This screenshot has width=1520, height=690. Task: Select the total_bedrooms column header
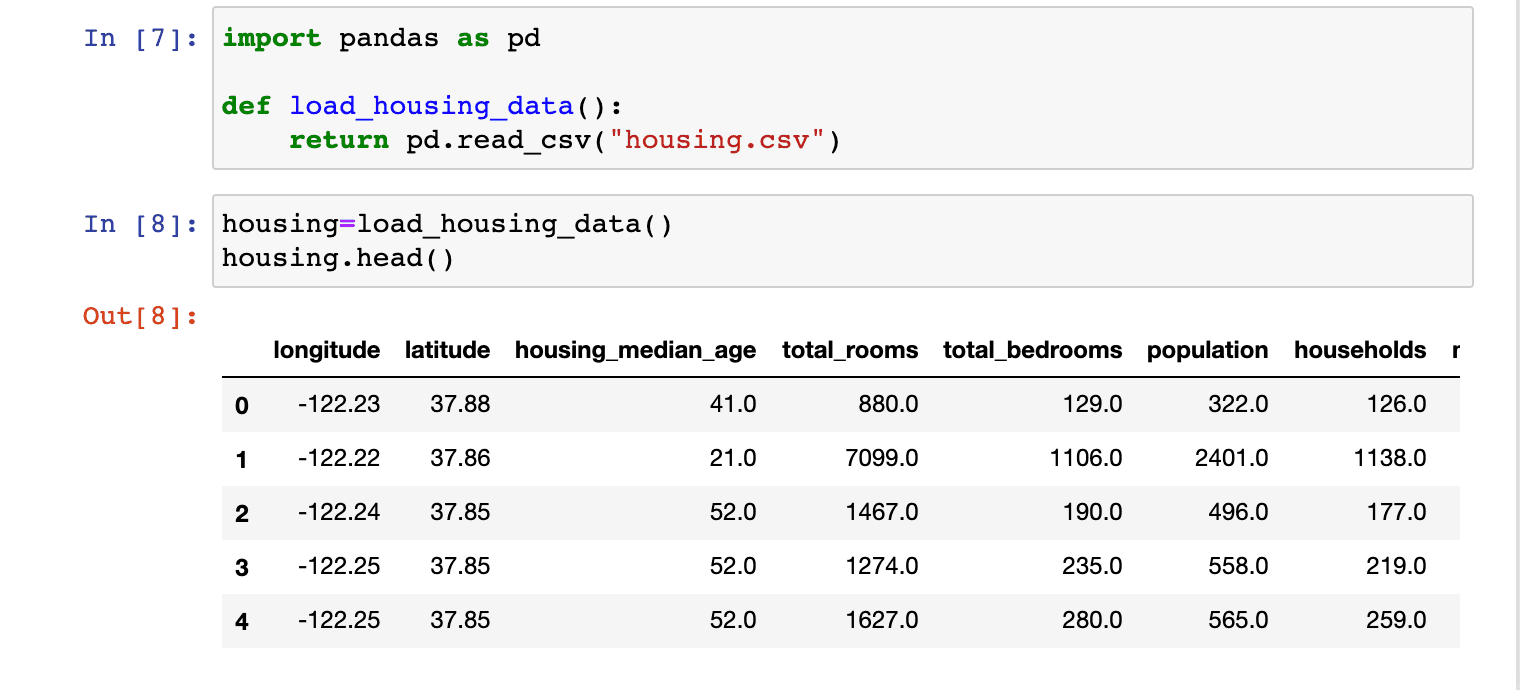tap(1032, 350)
